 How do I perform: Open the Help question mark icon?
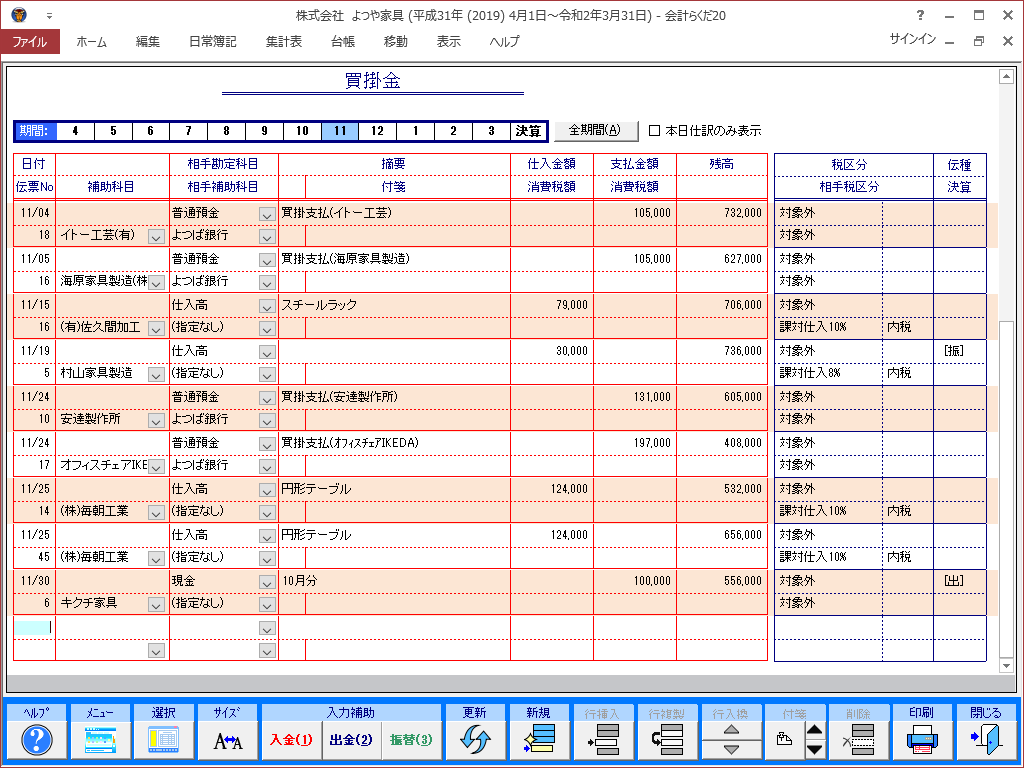(37, 740)
